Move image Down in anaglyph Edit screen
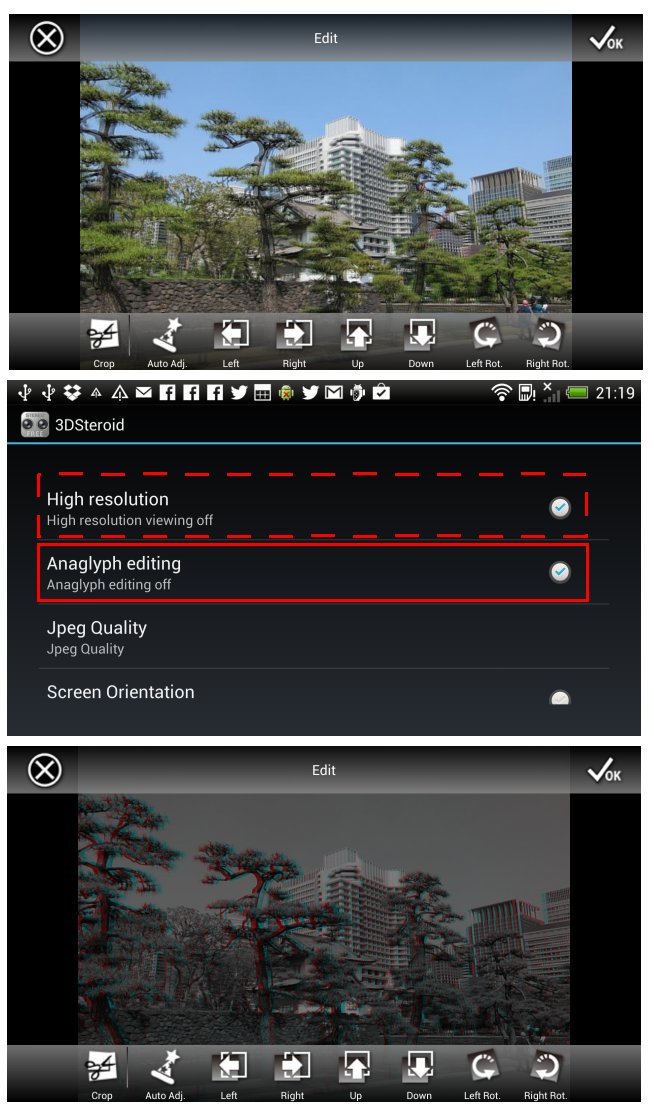654x1112 pixels. (x=419, y=1074)
